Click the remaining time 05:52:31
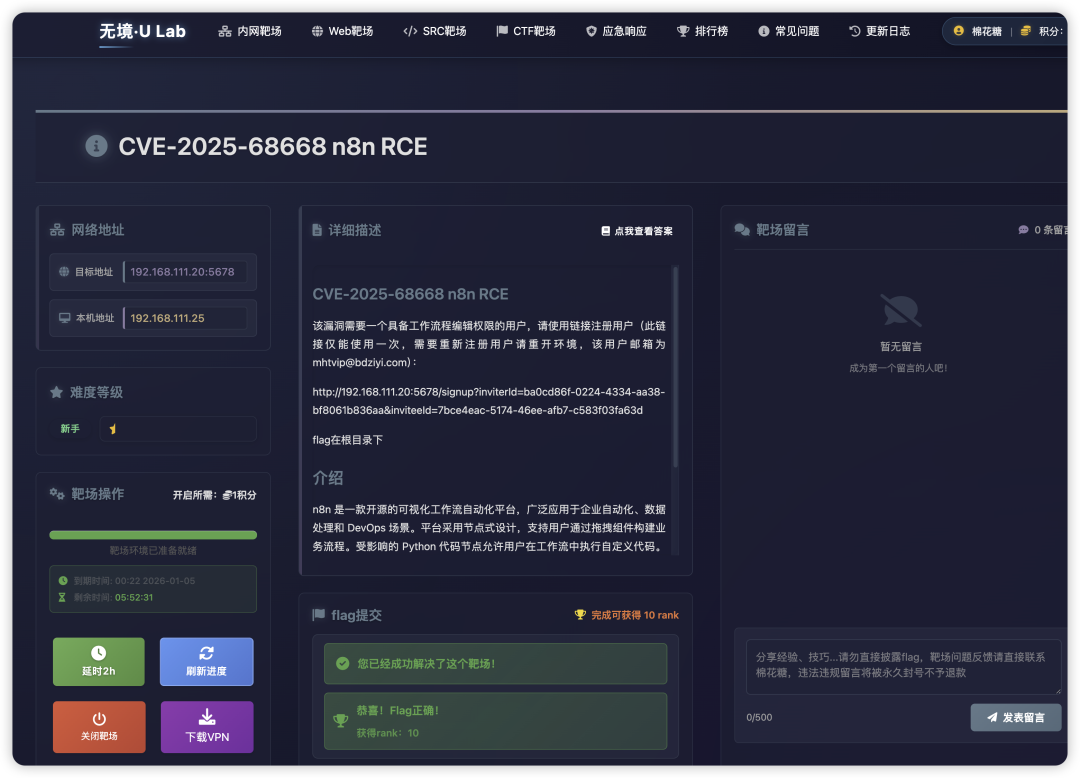This screenshot has width=1080, height=778. 134,598
